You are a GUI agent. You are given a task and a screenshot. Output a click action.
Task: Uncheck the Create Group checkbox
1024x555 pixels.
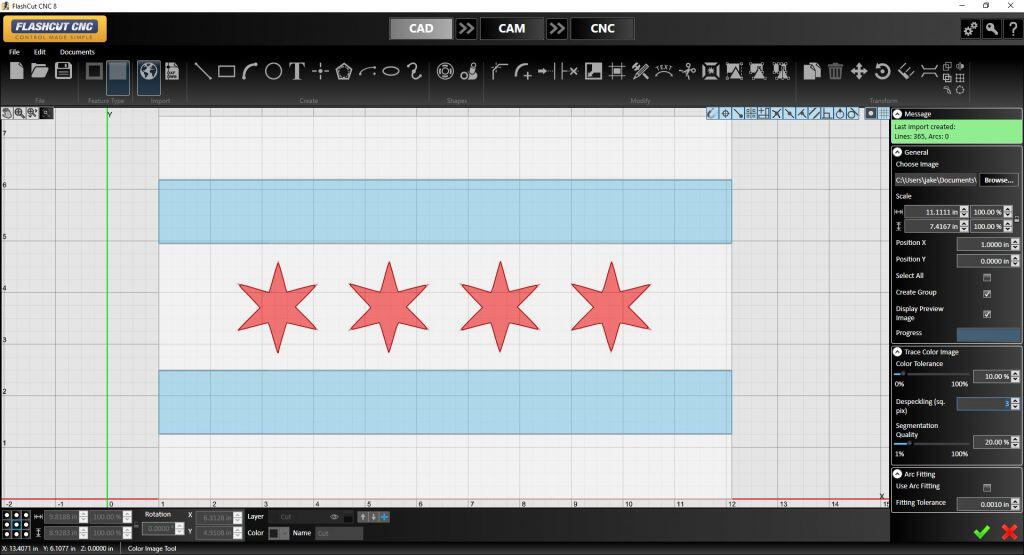coord(987,294)
